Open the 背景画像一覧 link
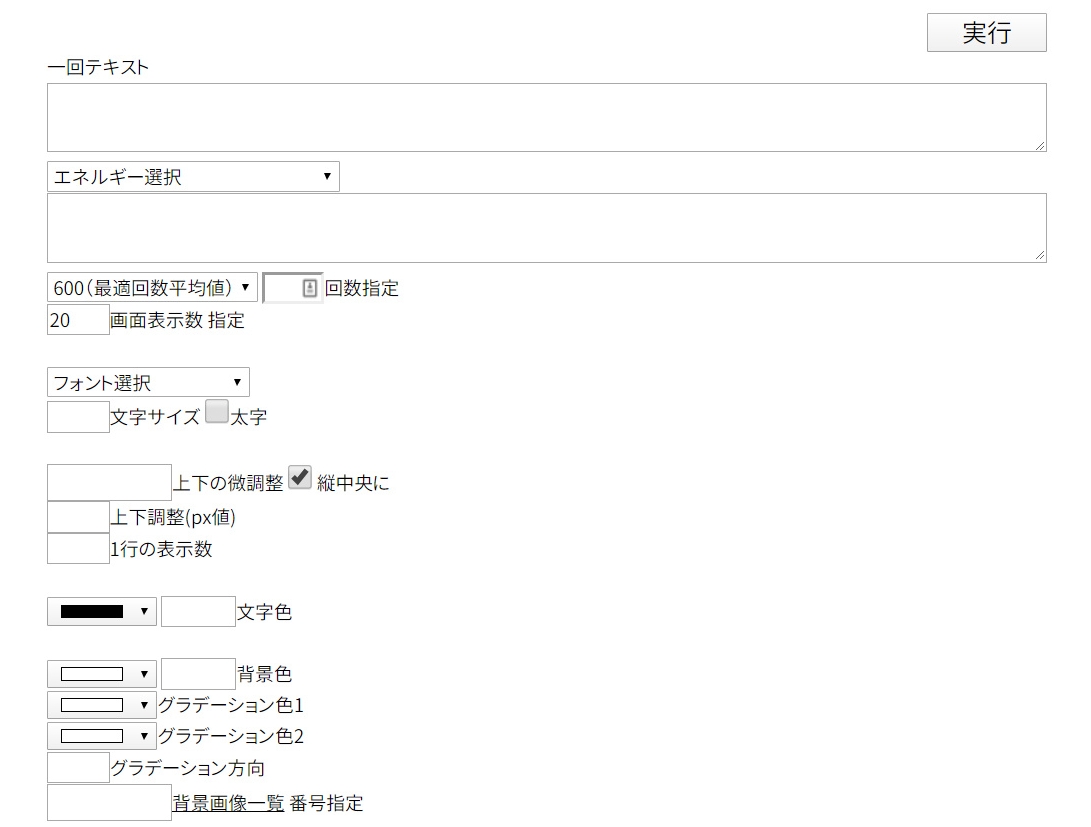The width and height of the screenshot is (1091, 827). [x=228, y=803]
